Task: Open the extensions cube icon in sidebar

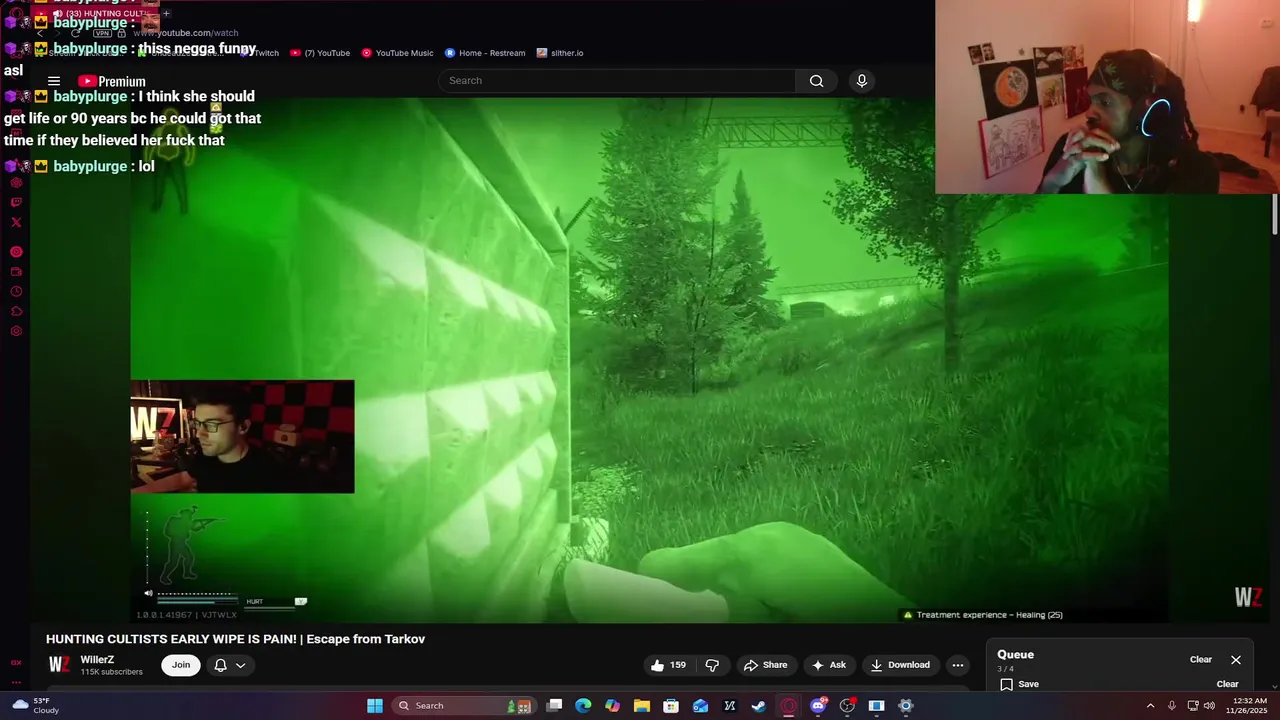Action: click(16, 311)
